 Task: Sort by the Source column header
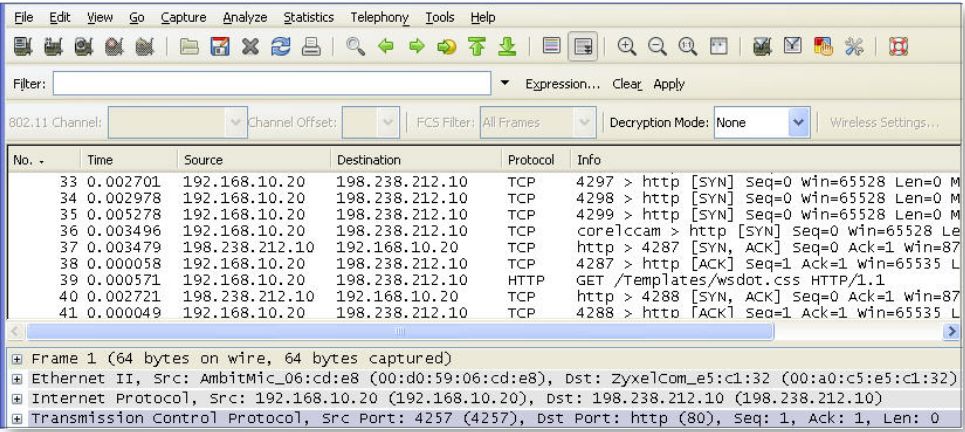(254, 160)
